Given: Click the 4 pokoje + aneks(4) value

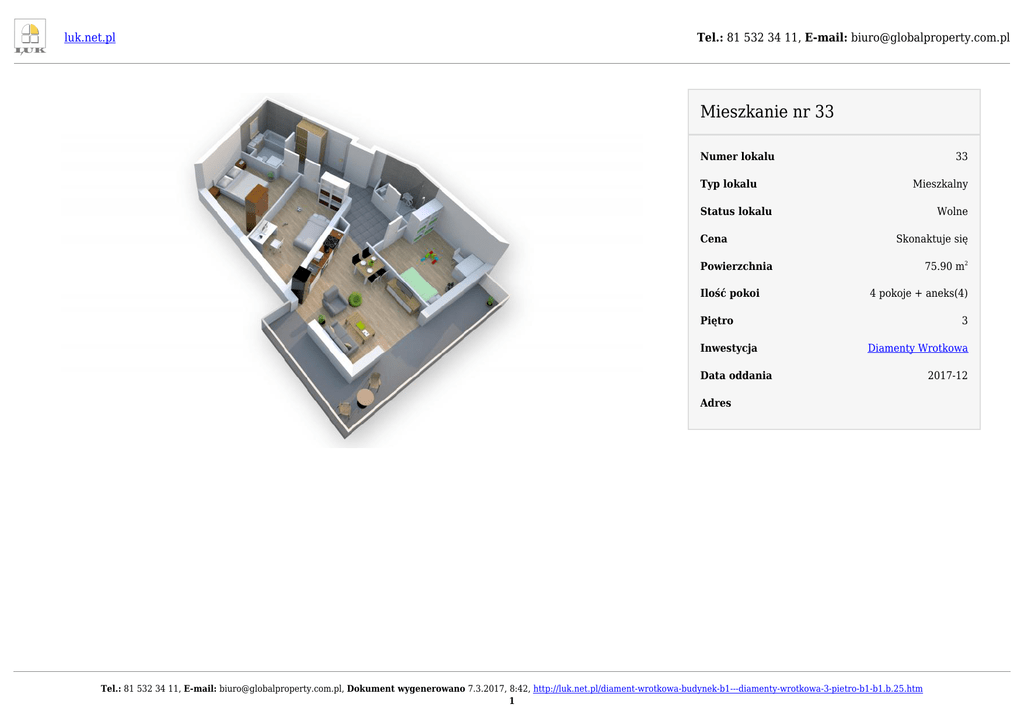Looking at the screenshot, I should (918, 294).
